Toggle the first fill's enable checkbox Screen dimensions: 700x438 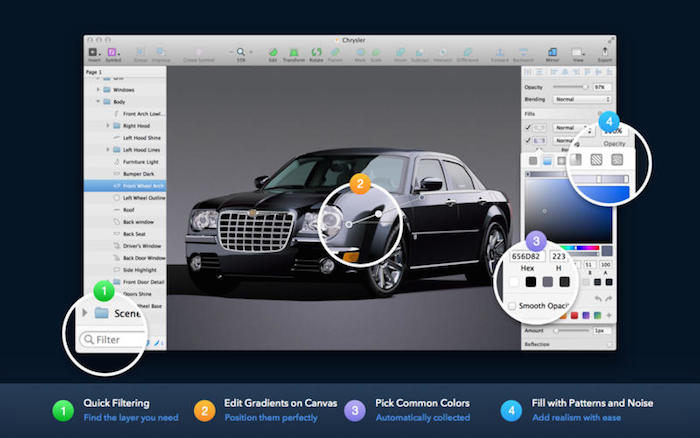(528, 128)
